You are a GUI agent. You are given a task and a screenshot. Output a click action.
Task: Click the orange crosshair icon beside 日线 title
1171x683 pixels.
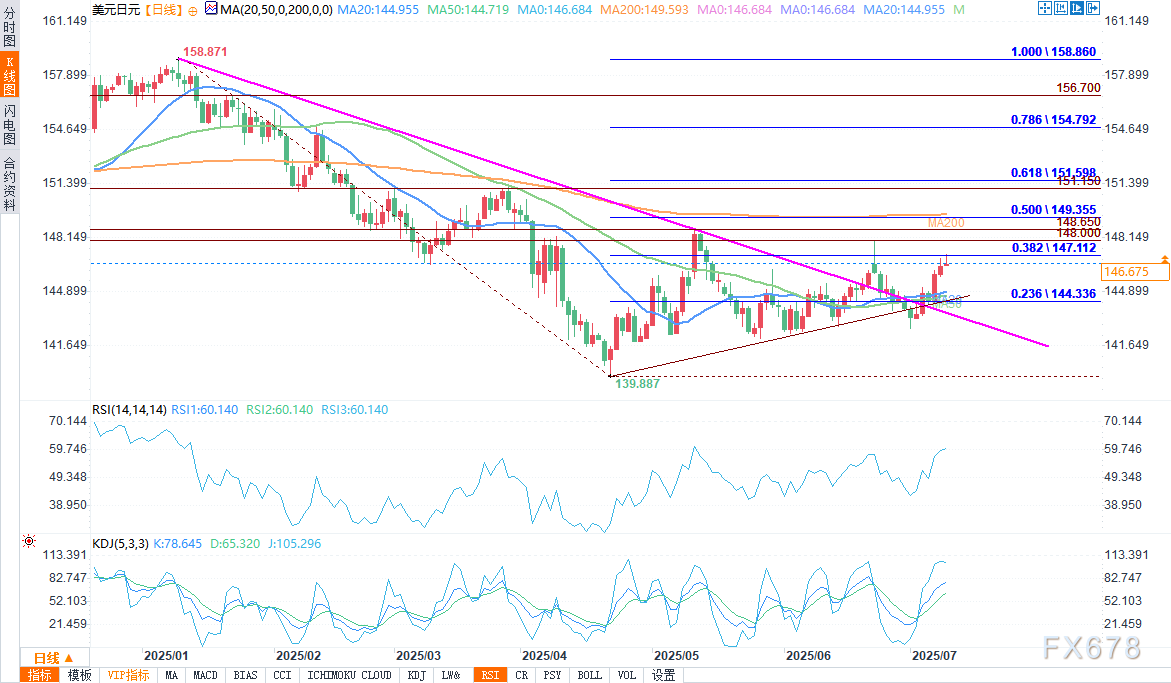click(192, 9)
